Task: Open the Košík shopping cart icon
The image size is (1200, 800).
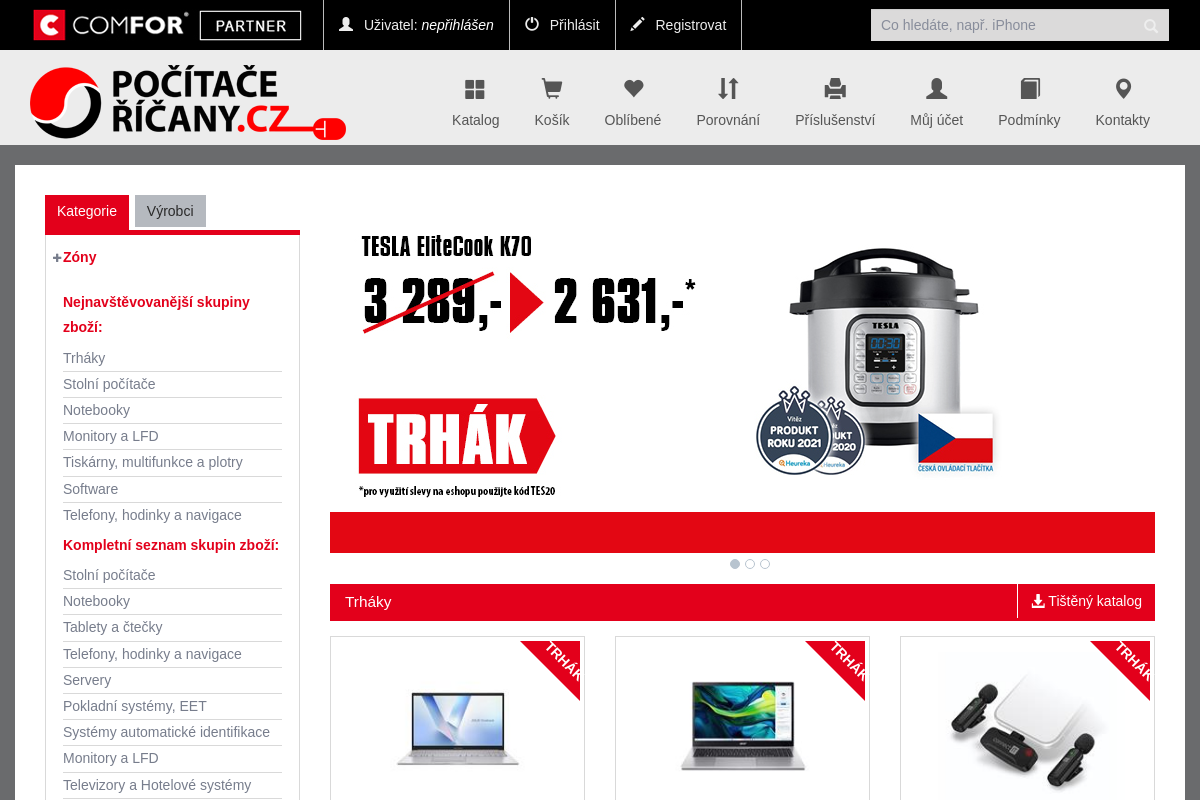Action: tap(551, 89)
